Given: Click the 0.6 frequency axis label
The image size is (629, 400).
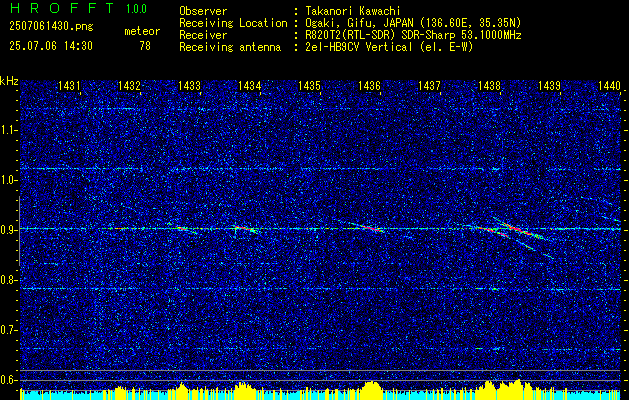Looking at the screenshot, I should (x=8, y=380).
